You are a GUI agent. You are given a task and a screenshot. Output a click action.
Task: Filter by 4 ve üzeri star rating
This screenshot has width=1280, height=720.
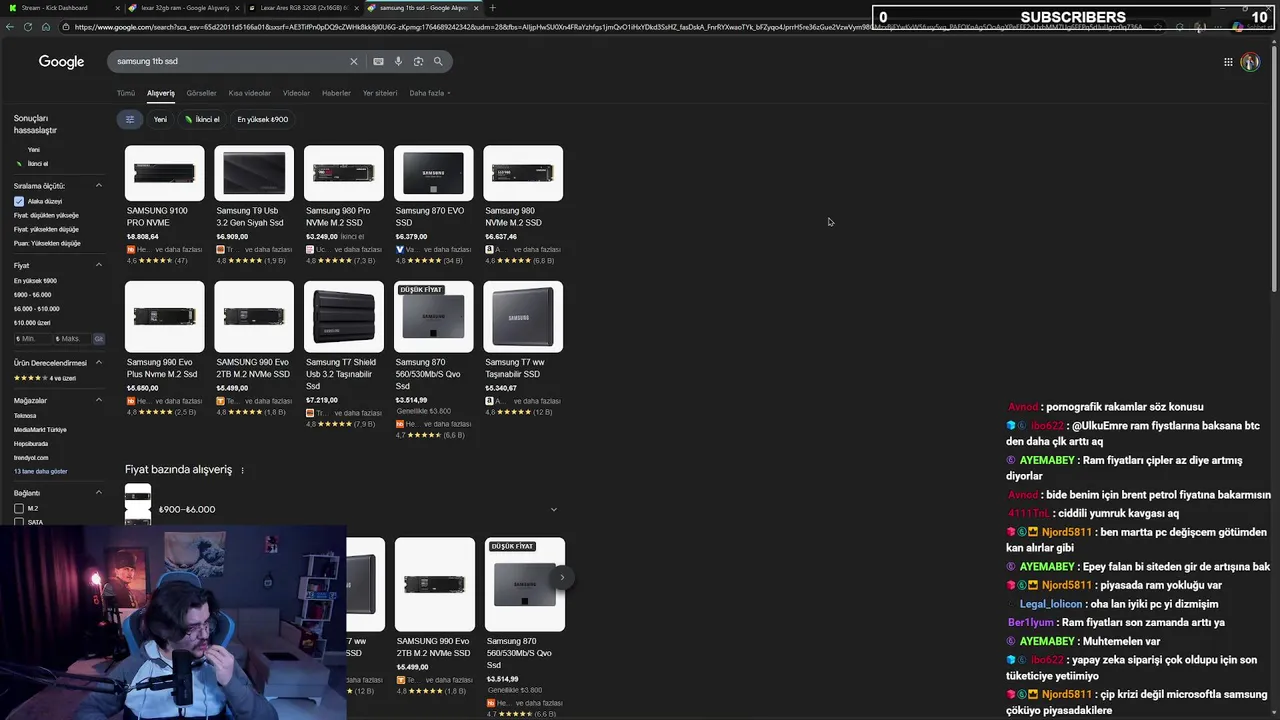(45, 378)
